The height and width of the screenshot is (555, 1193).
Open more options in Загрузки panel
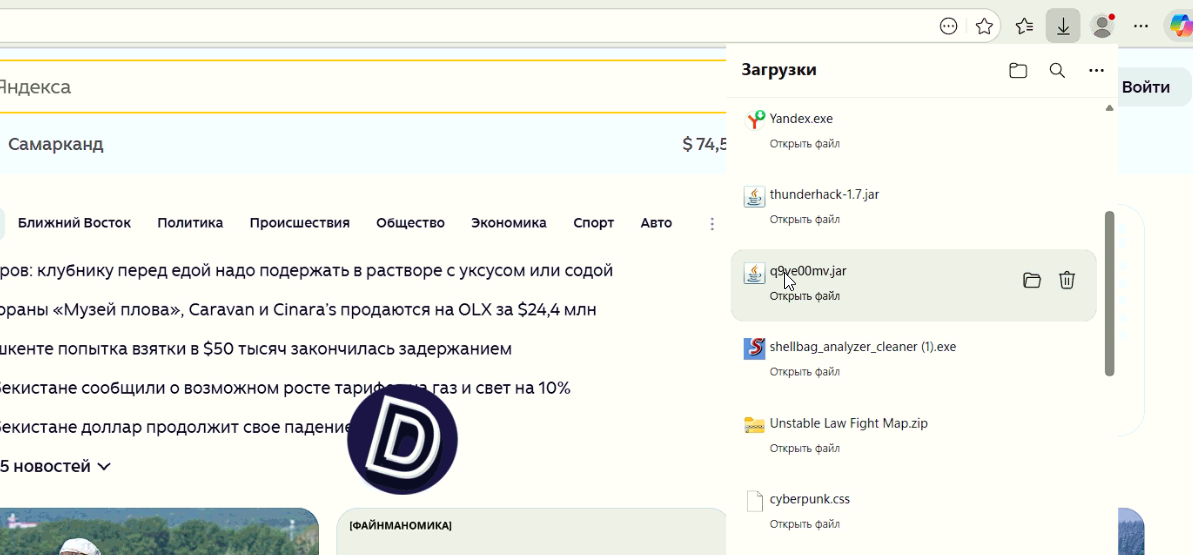(1096, 71)
